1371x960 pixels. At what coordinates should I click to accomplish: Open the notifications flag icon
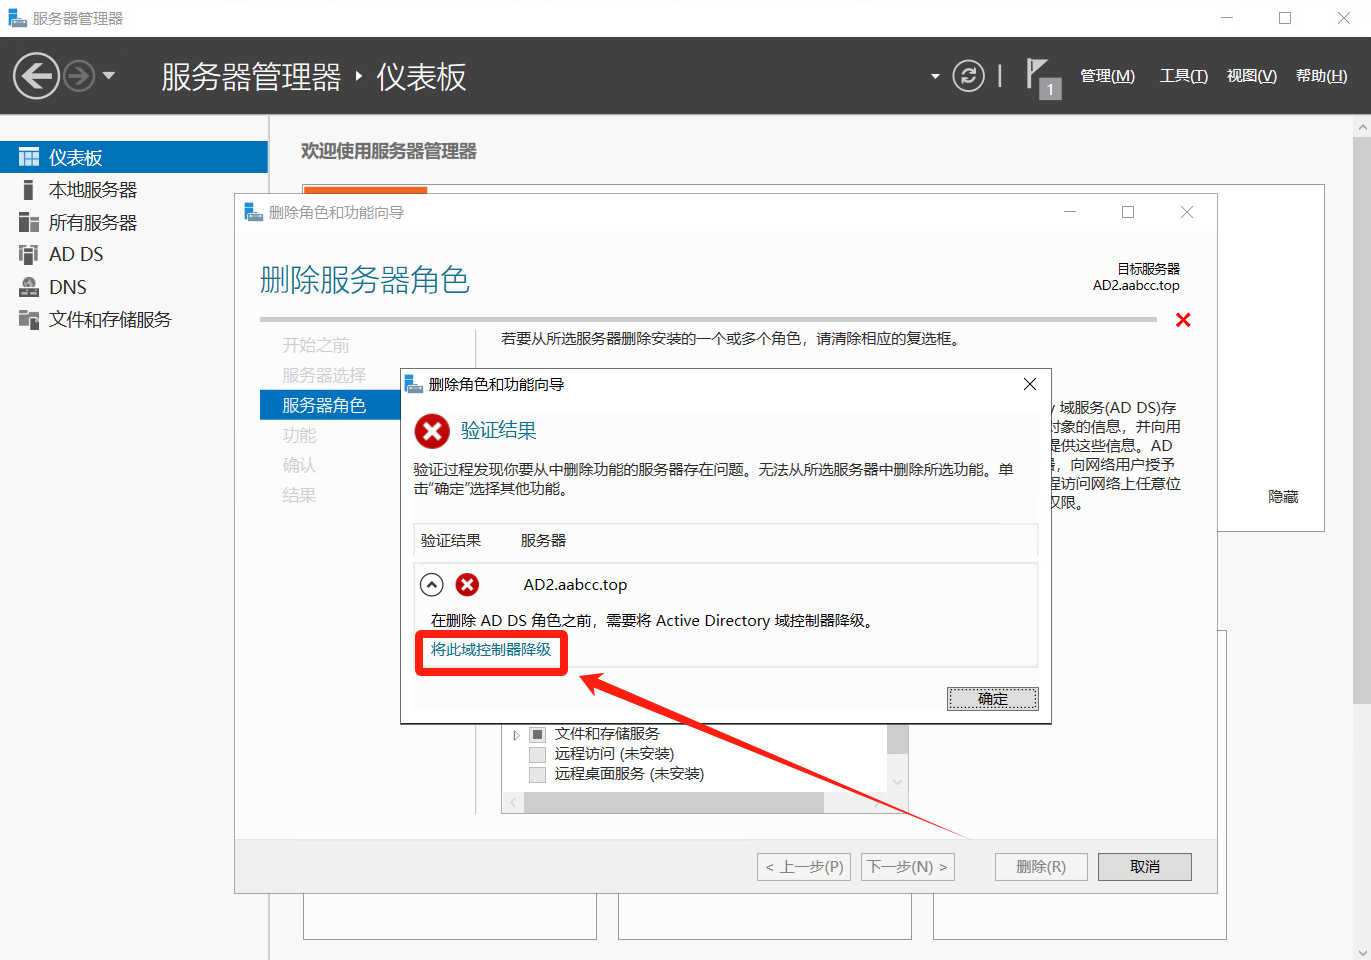tap(1040, 76)
